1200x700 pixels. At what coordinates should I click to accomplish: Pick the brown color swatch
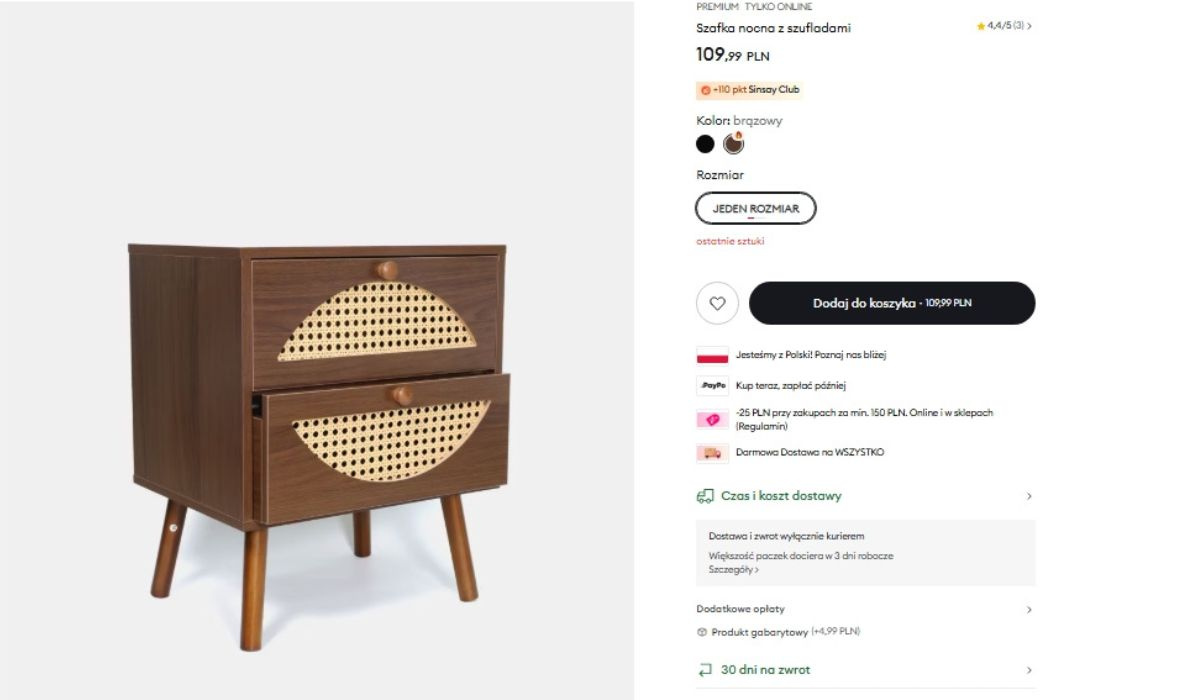coord(734,144)
